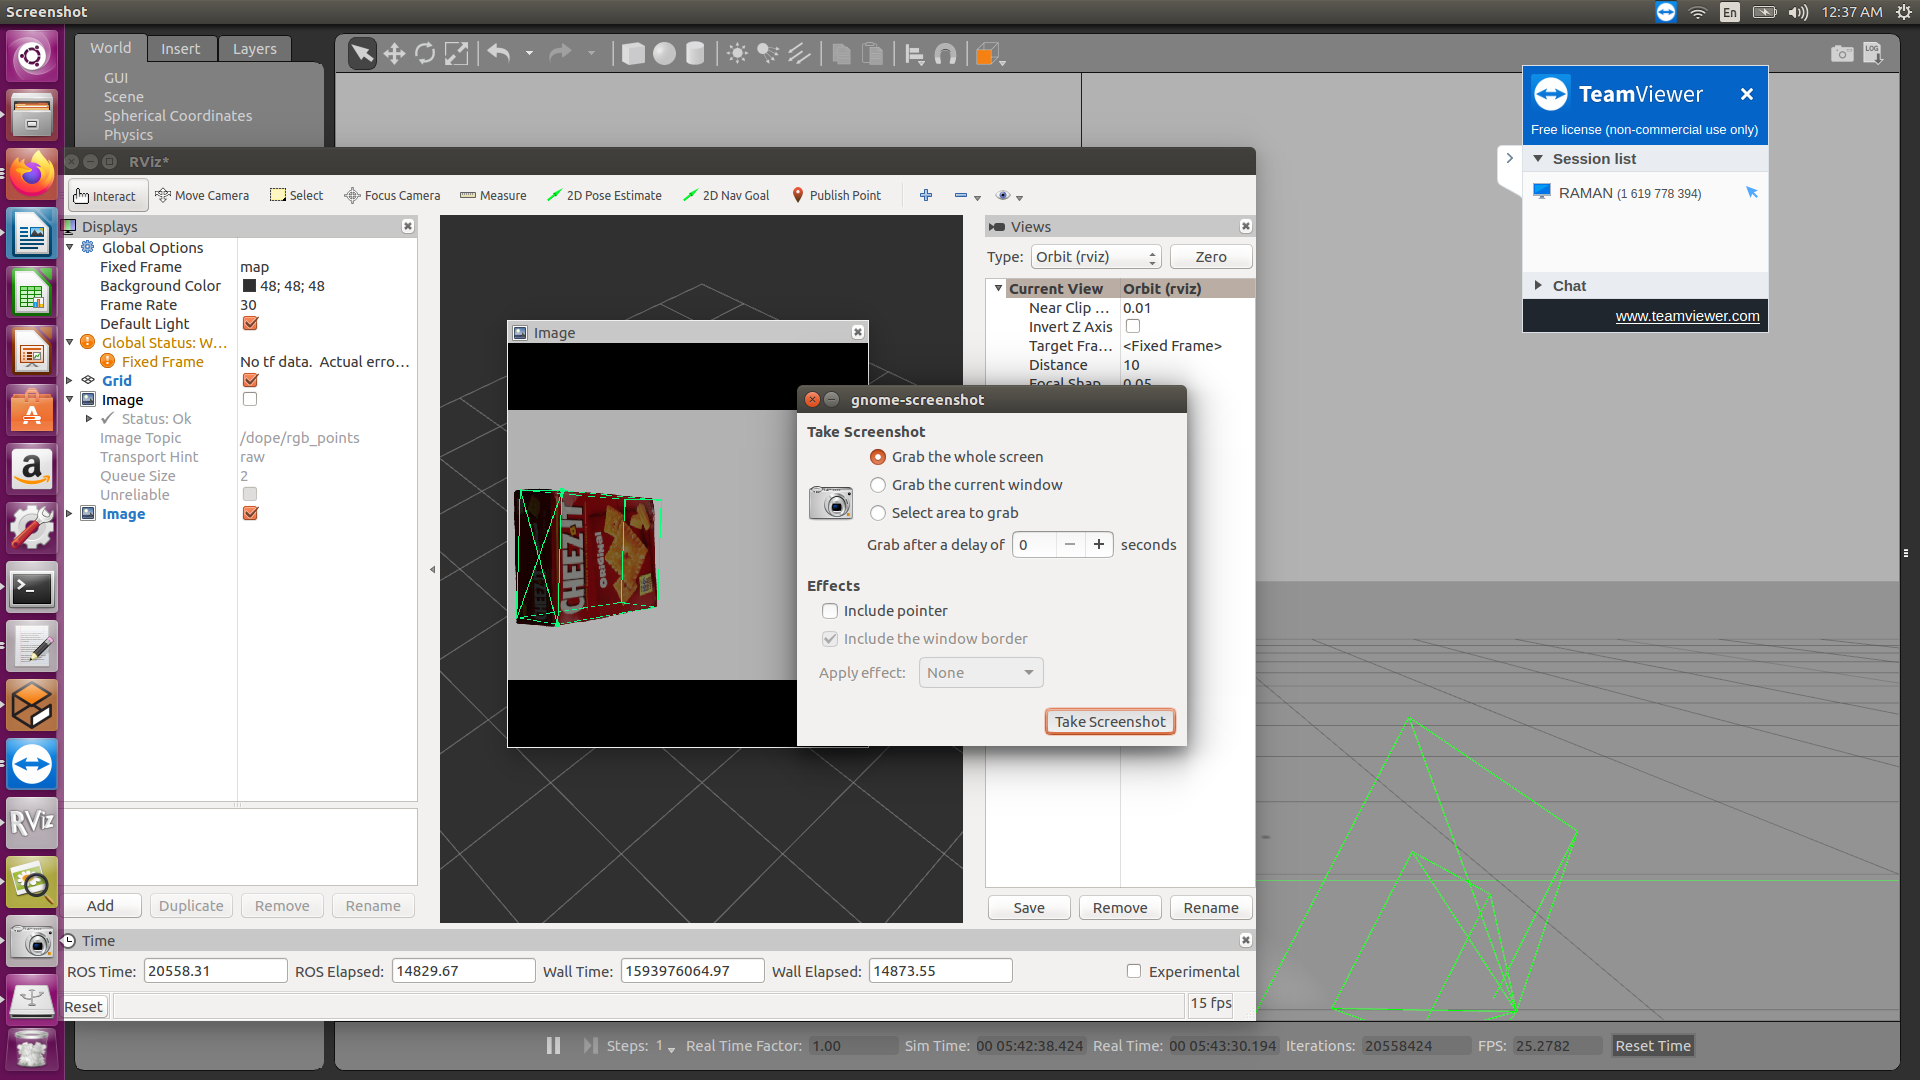Activate the 2D Nav Goal tool
The height and width of the screenshot is (1080, 1920).
tap(726, 195)
